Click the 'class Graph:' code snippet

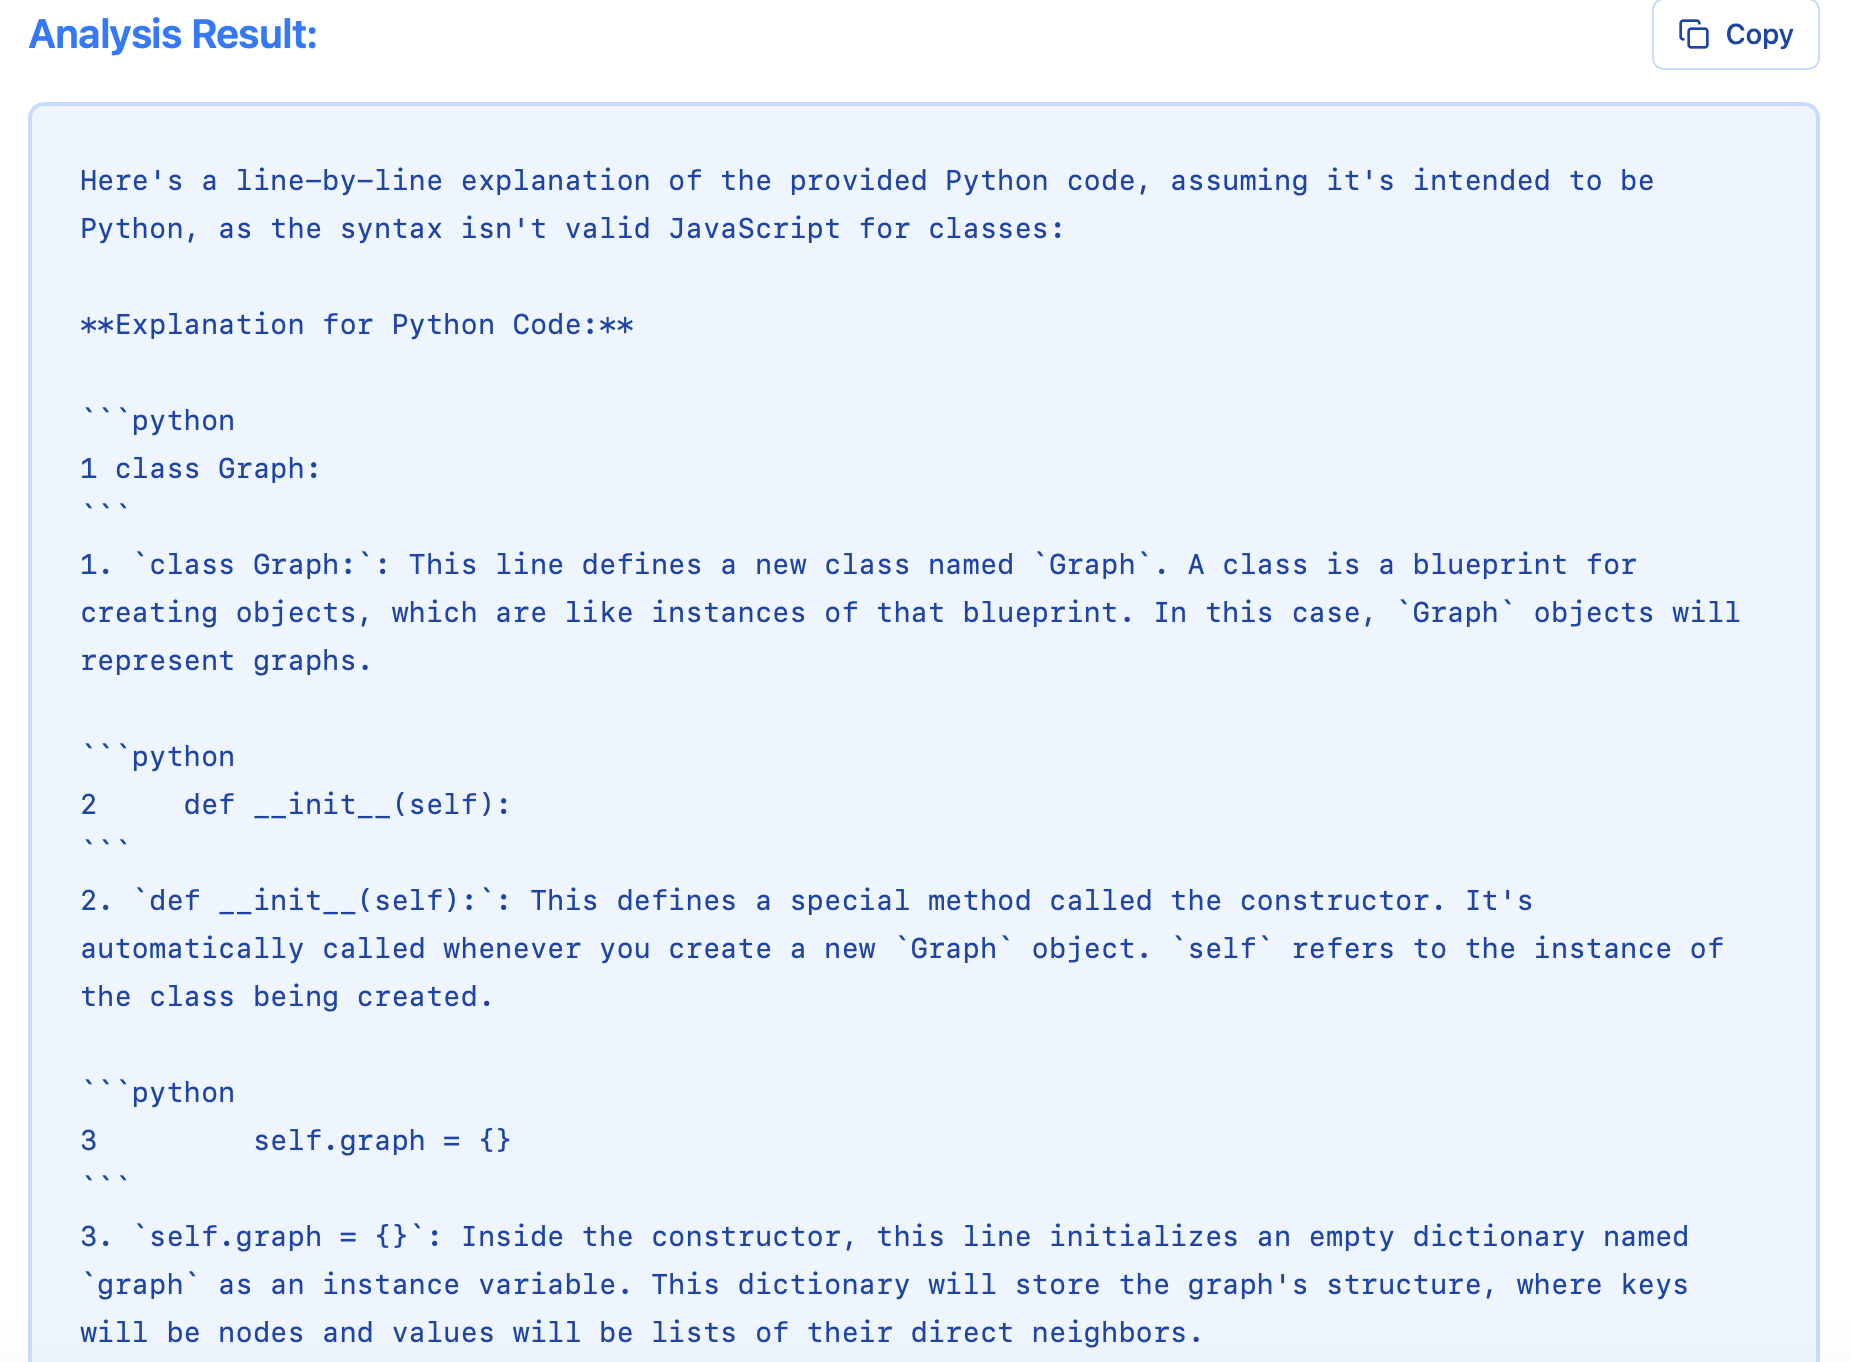pyautogui.click(x=199, y=467)
